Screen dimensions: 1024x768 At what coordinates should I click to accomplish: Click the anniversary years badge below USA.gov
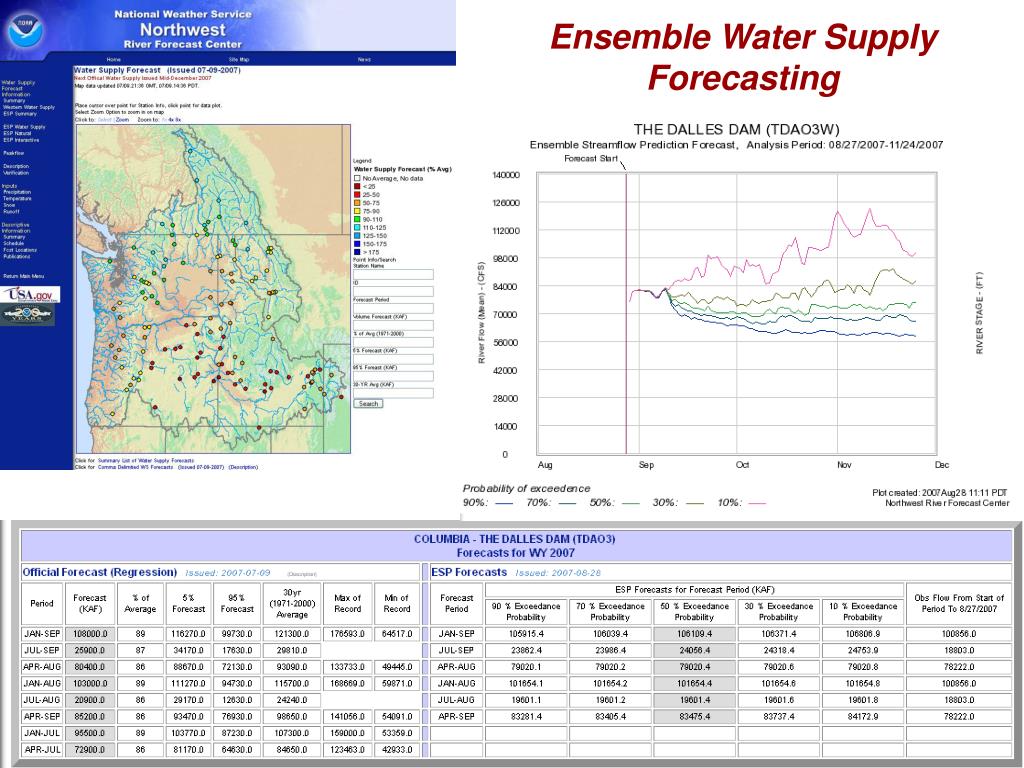click(x=27, y=315)
